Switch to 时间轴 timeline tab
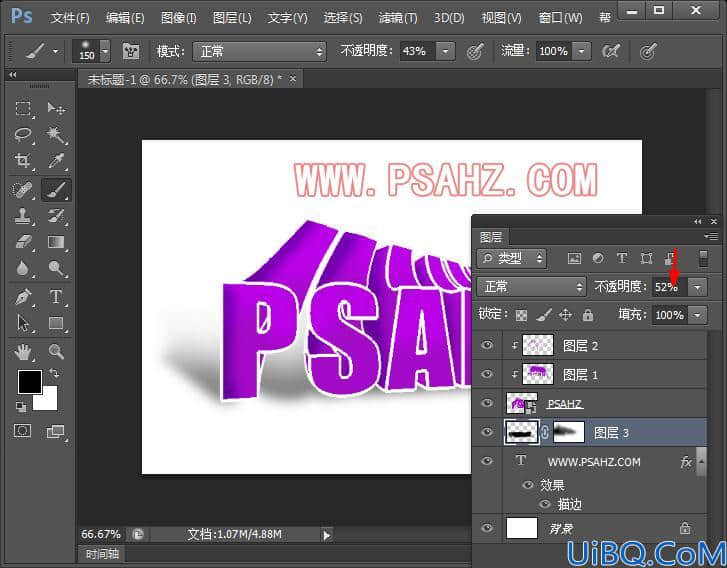 102,554
